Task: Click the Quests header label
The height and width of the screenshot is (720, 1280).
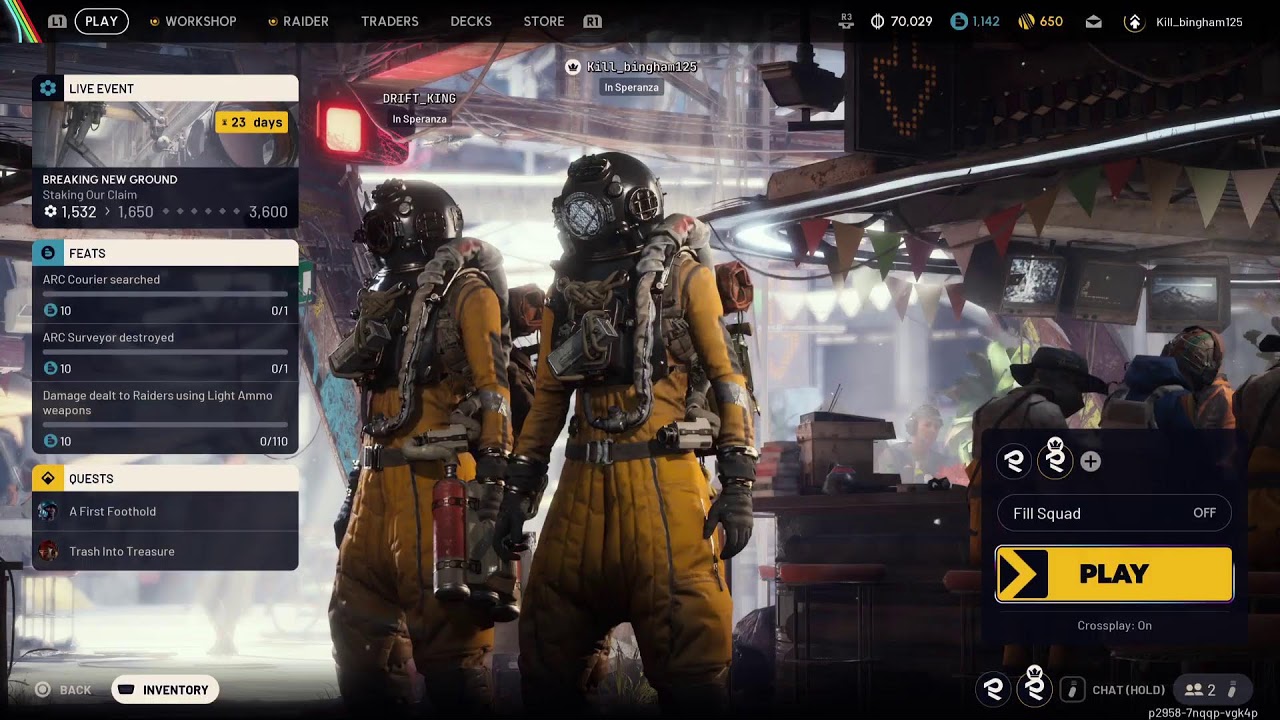Action: point(91,479)
